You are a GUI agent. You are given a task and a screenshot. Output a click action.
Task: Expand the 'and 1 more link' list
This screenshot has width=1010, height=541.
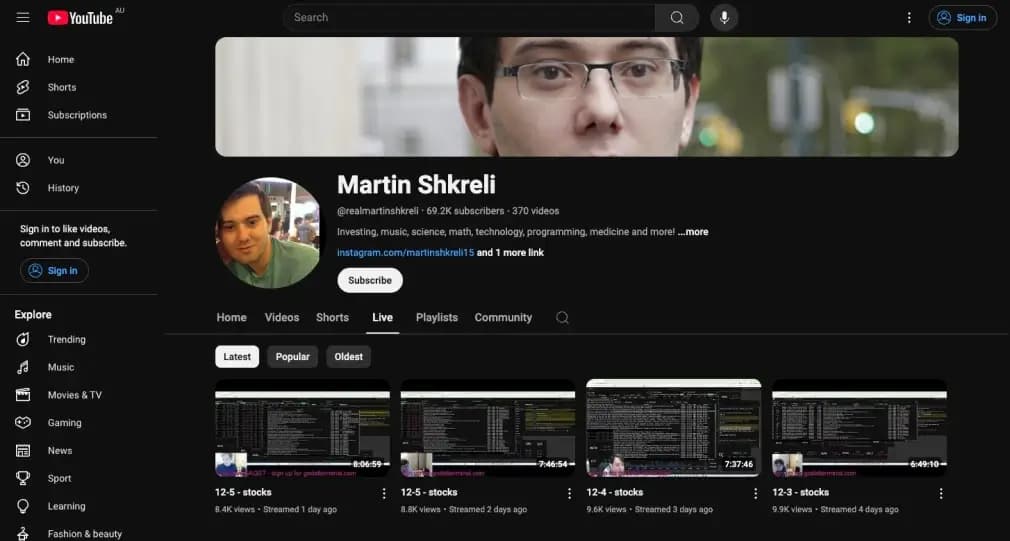pos(510,252)
